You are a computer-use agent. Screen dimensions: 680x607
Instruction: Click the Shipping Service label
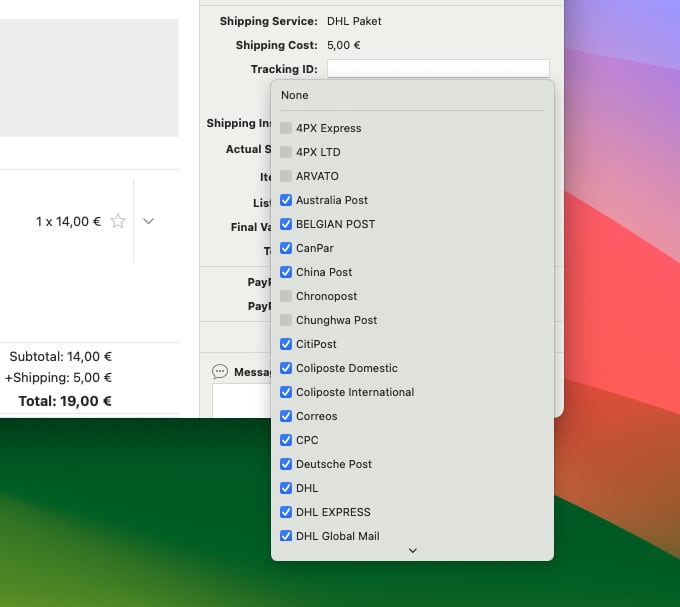pyautogui.click(x=268, y=21)
